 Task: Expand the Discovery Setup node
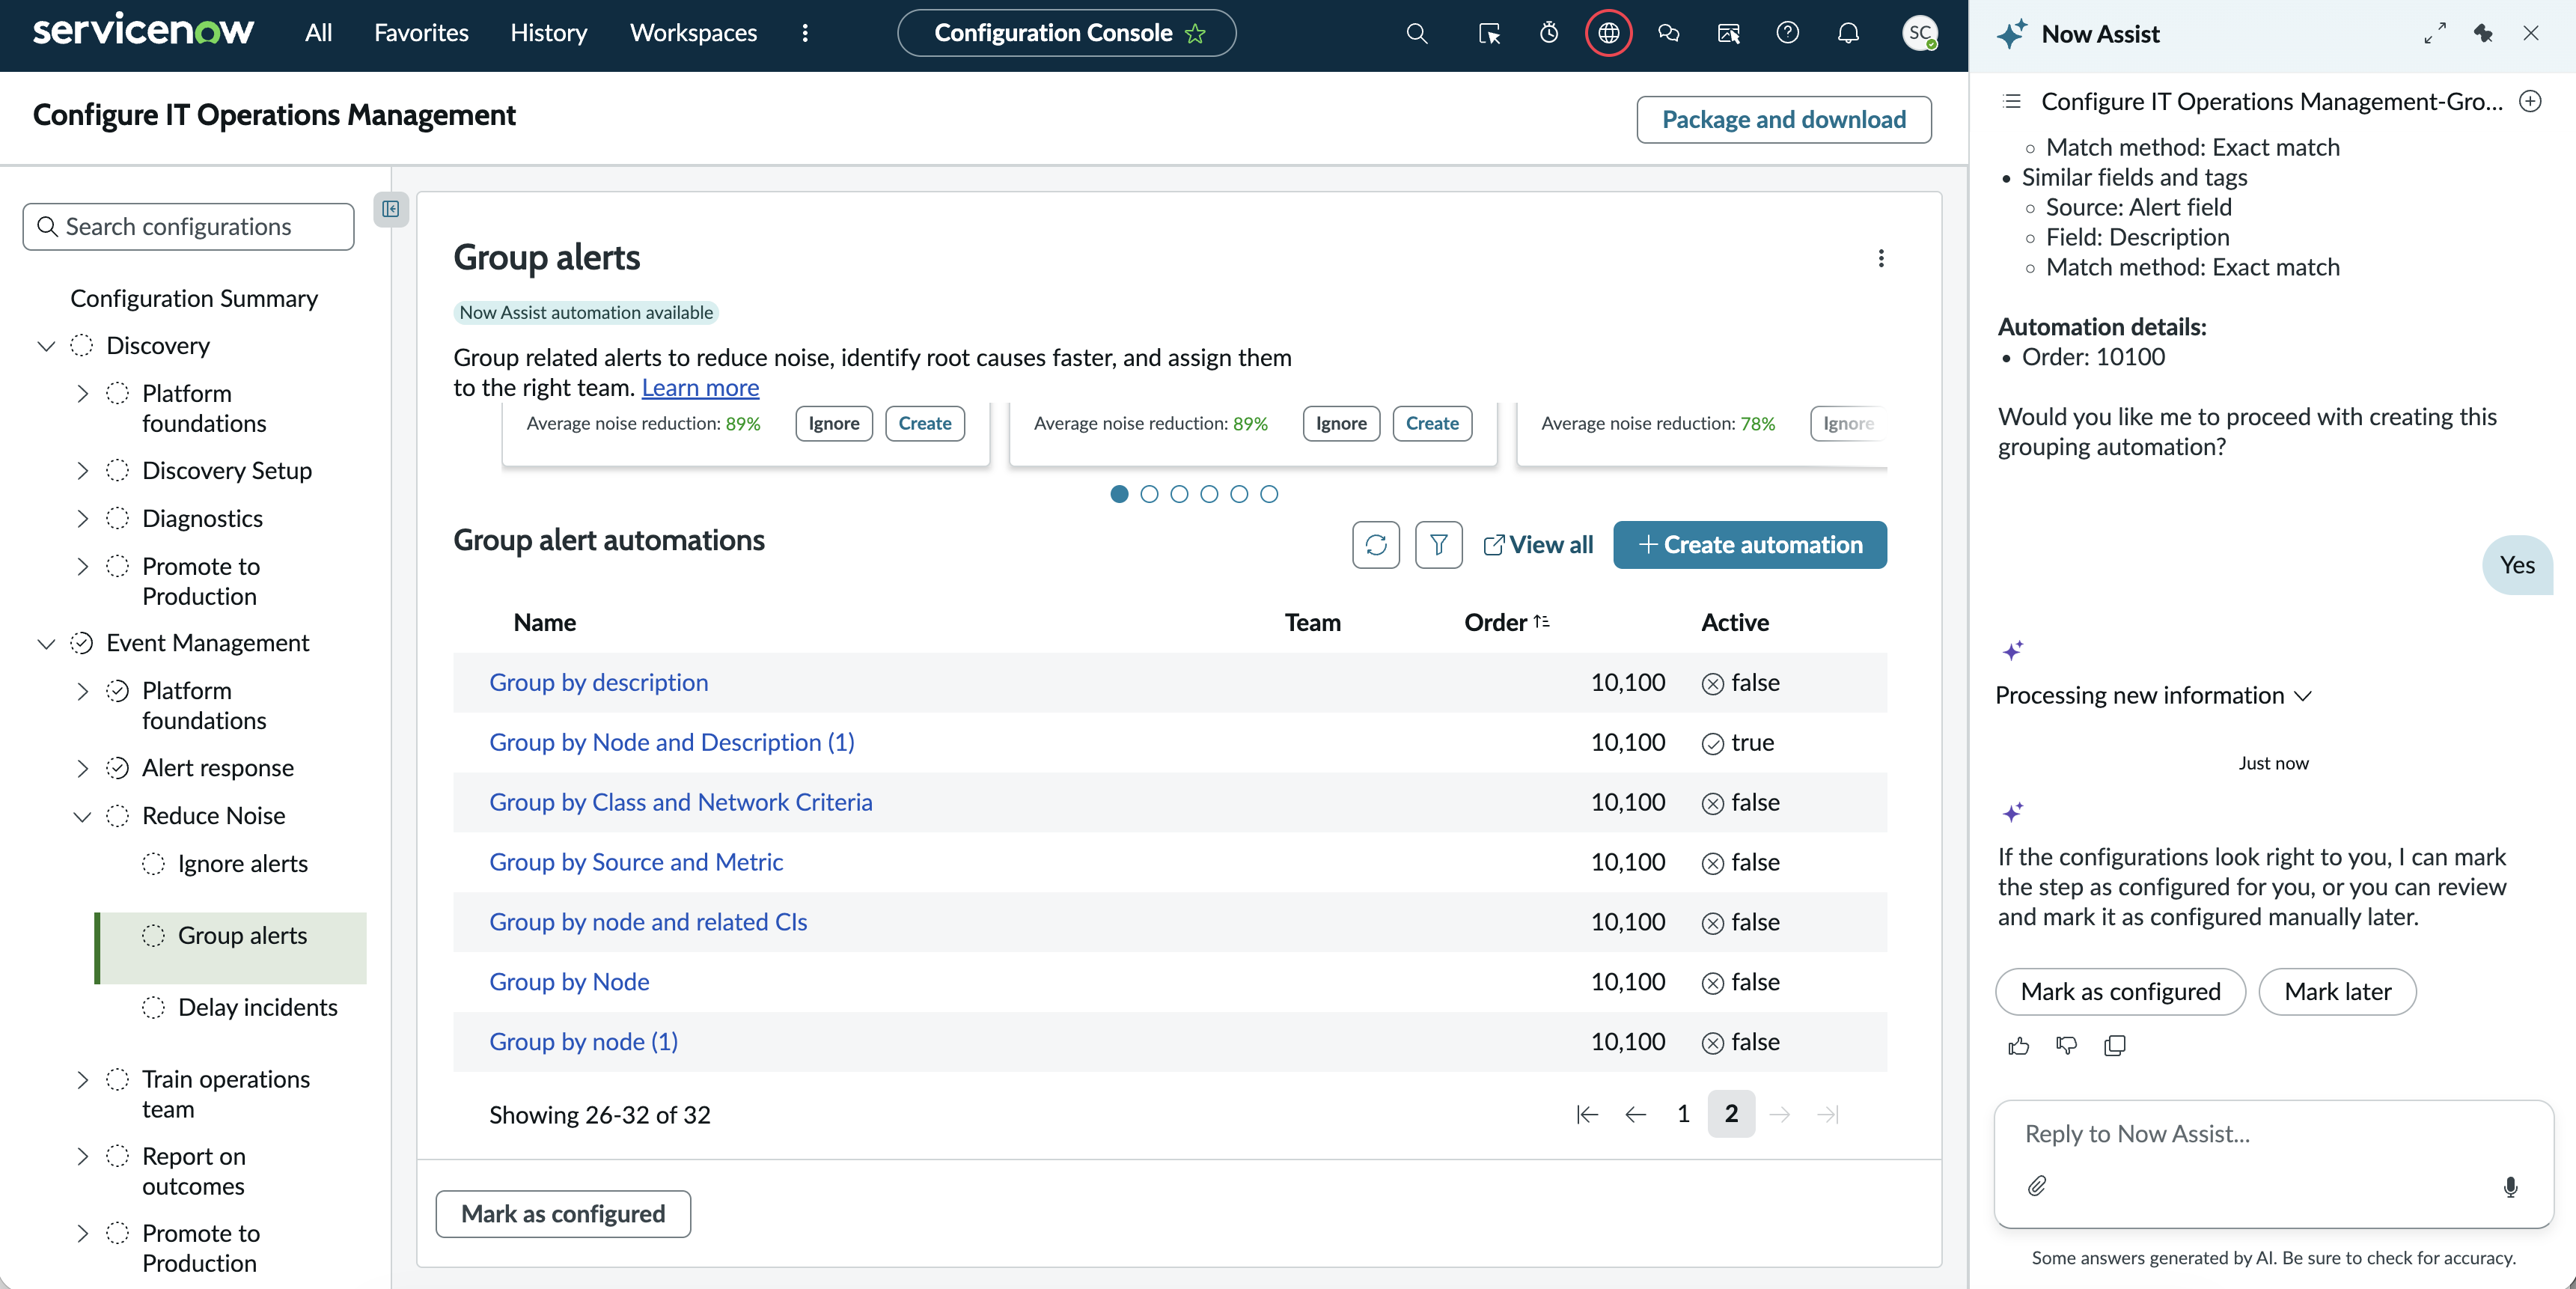[82, 471]
